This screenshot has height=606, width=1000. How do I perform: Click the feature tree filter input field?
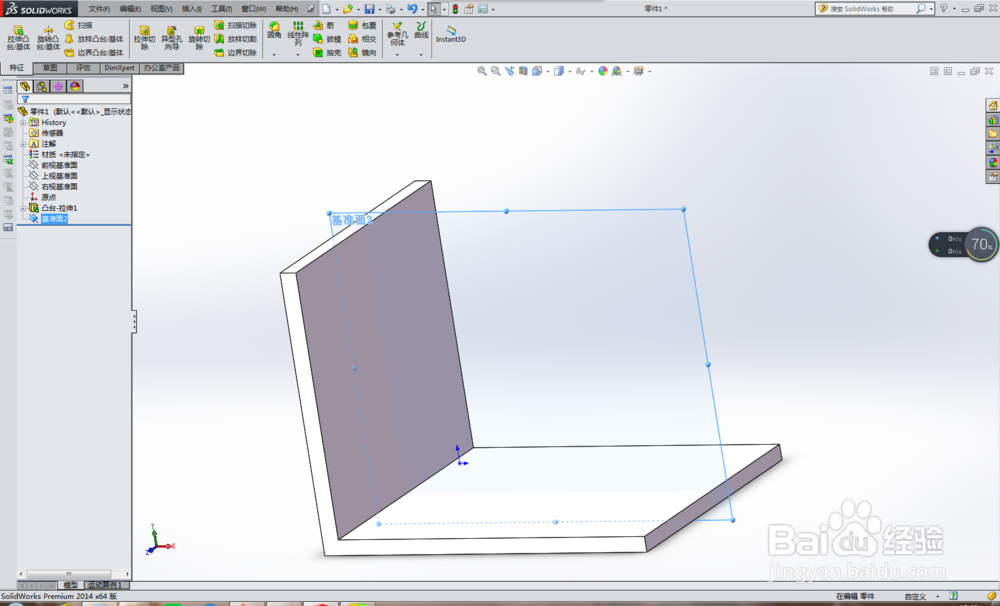[x=75, y=99]
